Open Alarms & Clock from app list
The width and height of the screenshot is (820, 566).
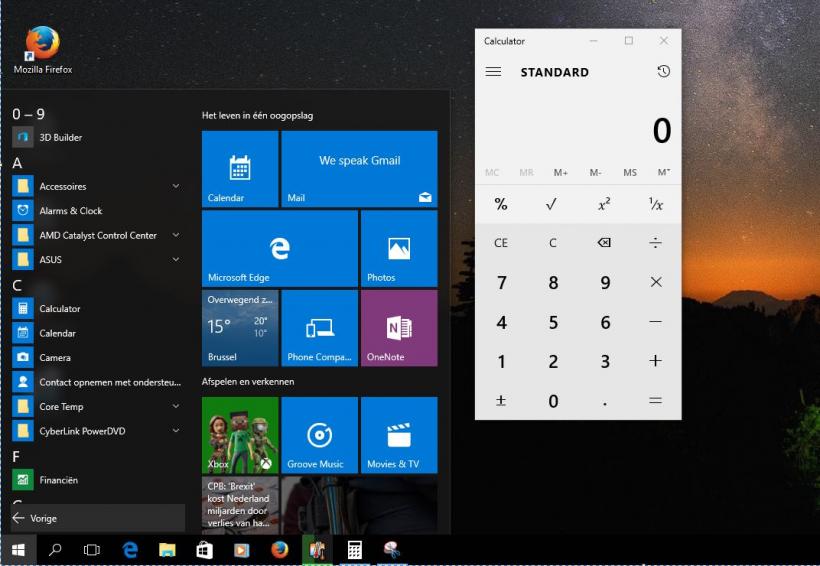[x=71, y=211]
